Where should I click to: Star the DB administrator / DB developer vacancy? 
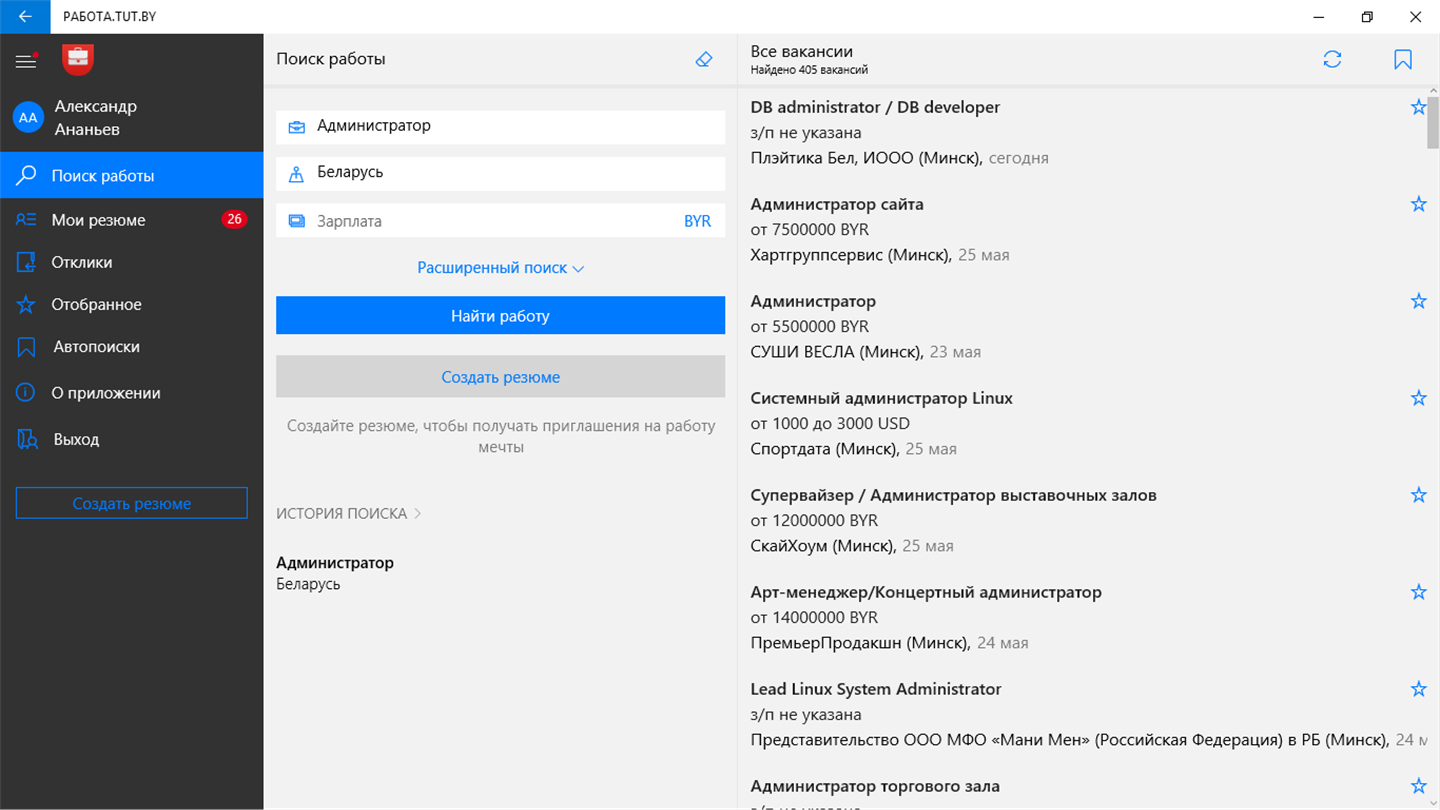pos(1418,107)
